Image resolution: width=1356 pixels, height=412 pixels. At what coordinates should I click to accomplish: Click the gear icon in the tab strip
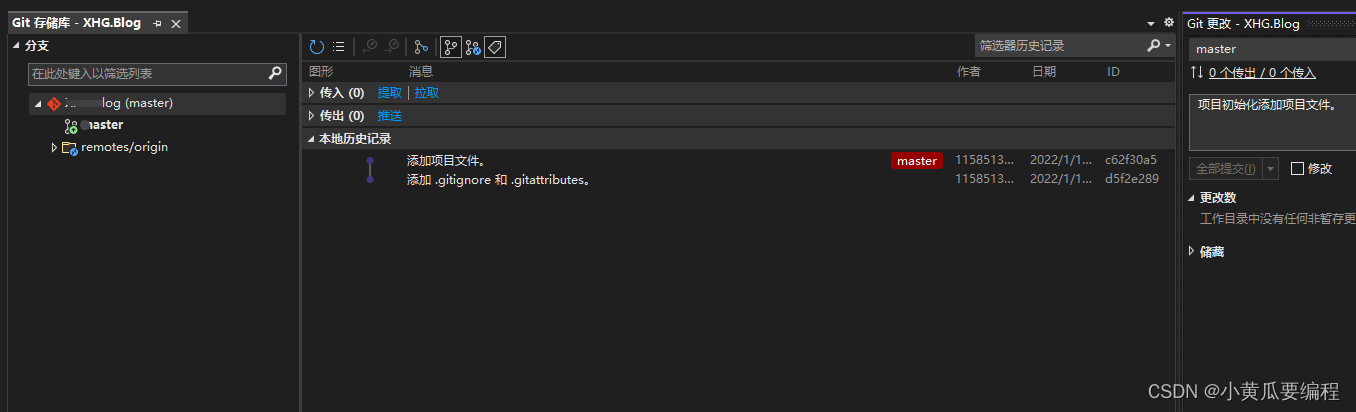point(1168,22)
